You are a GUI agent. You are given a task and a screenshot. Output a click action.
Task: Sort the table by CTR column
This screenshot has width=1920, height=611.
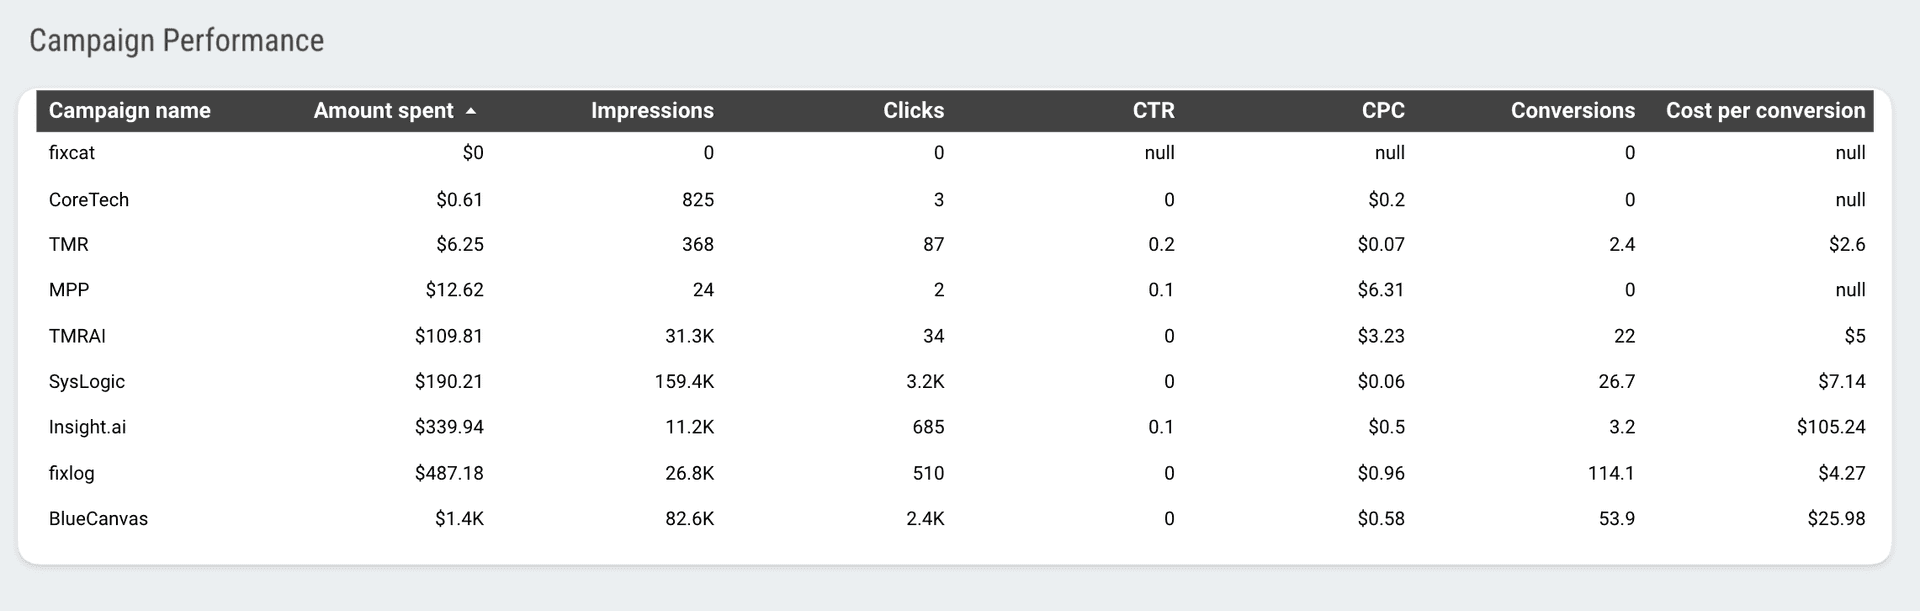[1153, 111]
